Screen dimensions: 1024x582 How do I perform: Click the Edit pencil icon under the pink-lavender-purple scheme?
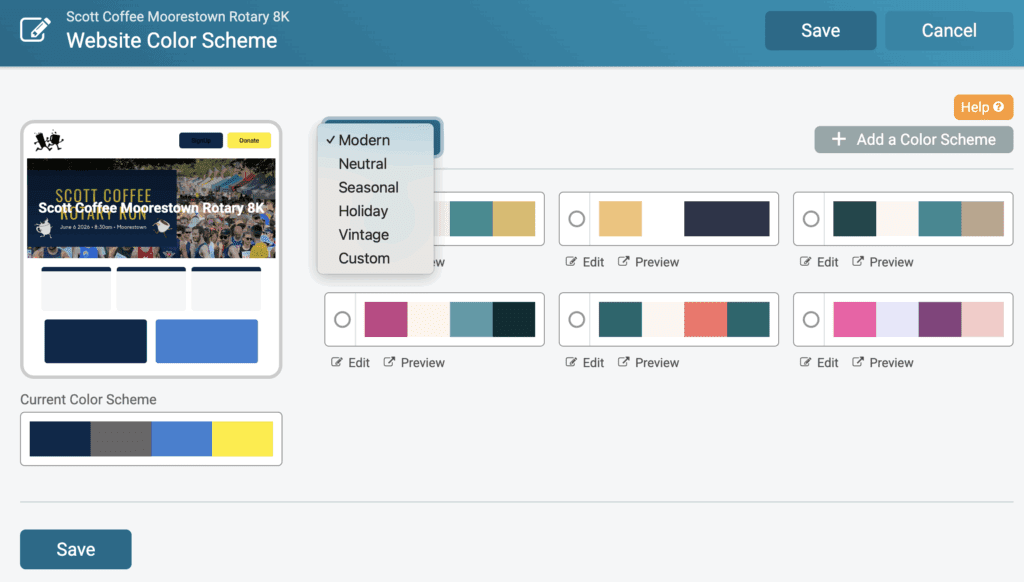[x=805, y=362]
